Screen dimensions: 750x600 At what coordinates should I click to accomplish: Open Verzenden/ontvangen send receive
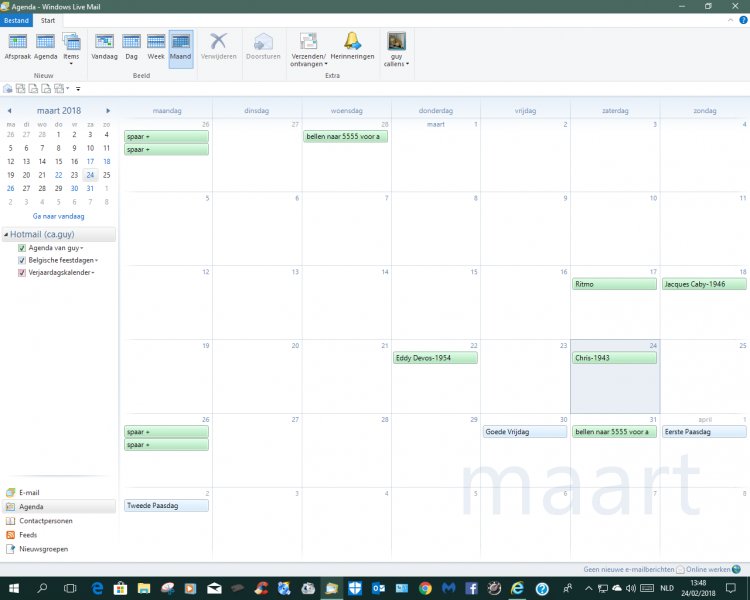[x=308, y=50]
